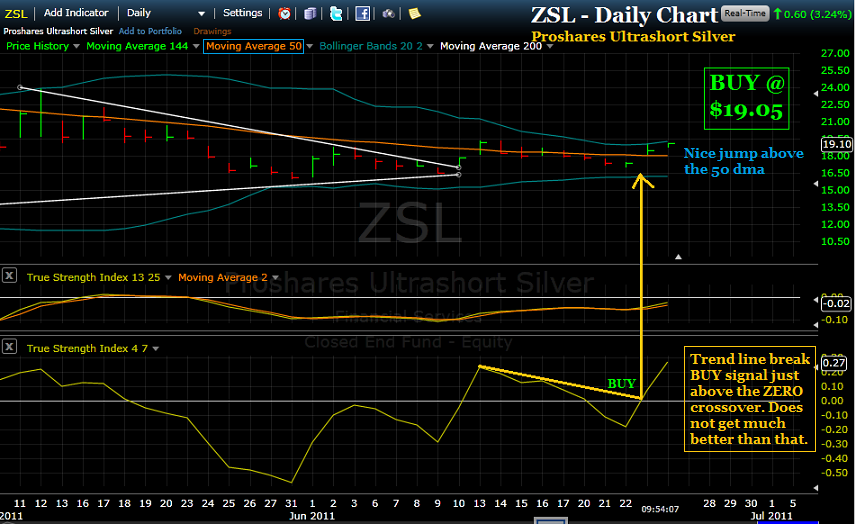Click the Add to Portfolio link

pos(150,31)
